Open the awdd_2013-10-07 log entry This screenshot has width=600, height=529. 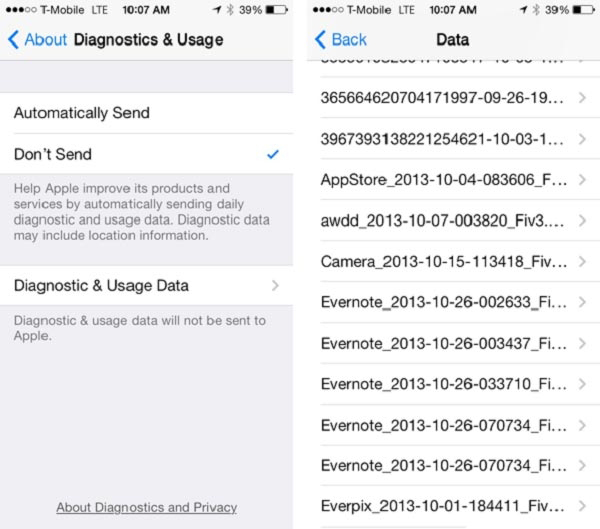click(453, 221)
